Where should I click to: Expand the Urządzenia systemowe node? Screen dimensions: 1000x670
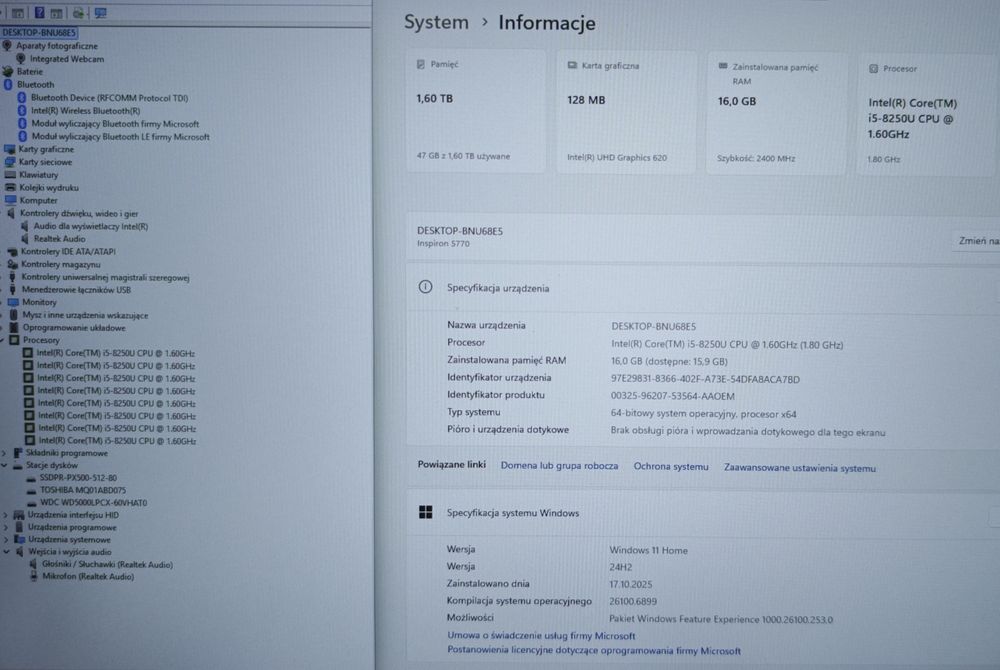6,540
